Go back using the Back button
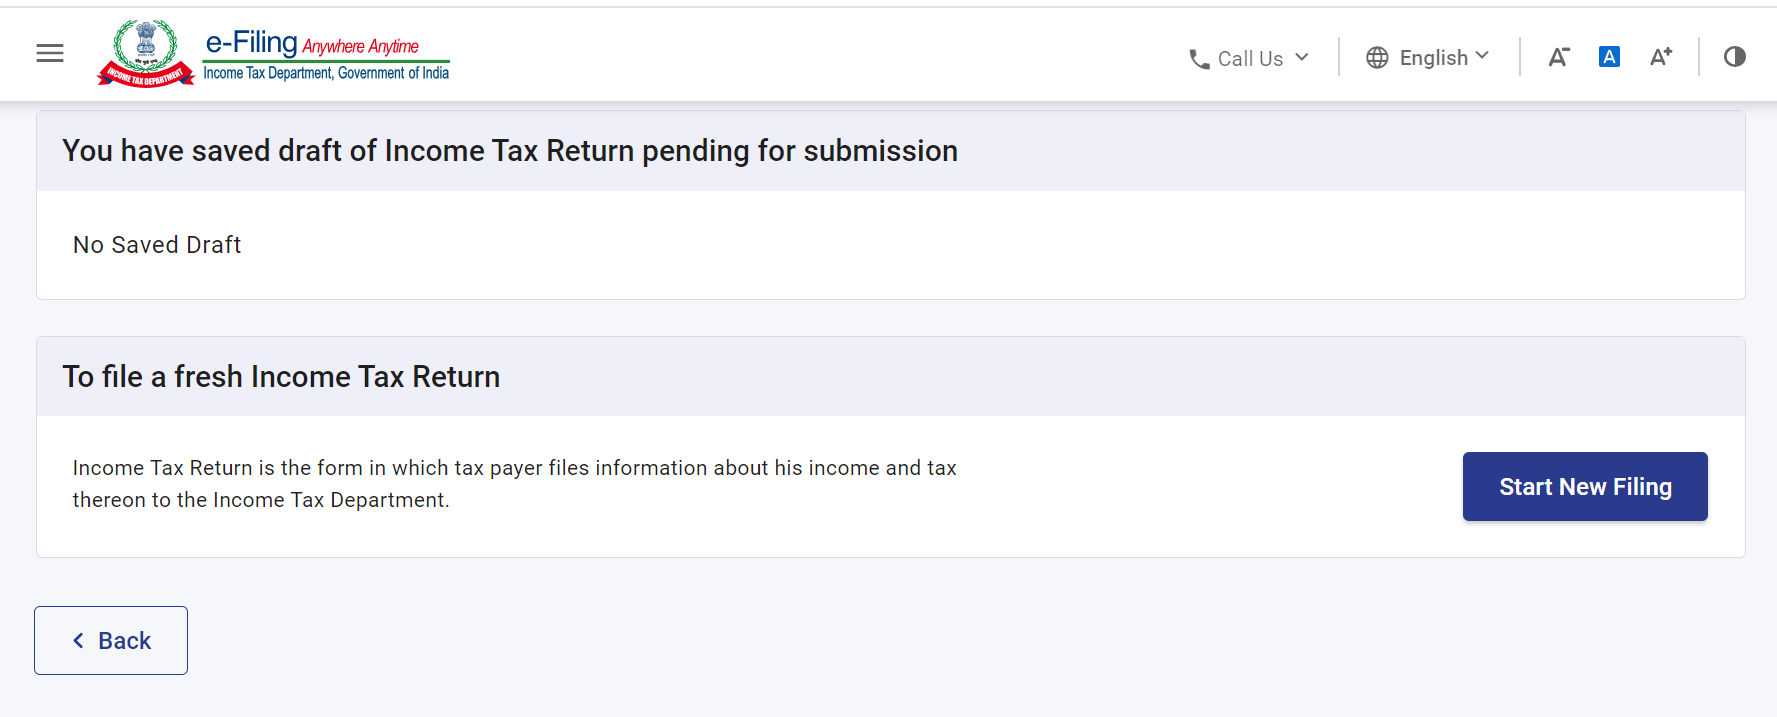Image resolution: width=1777 pixels, height=717 pixels. (x=111, y=640)
